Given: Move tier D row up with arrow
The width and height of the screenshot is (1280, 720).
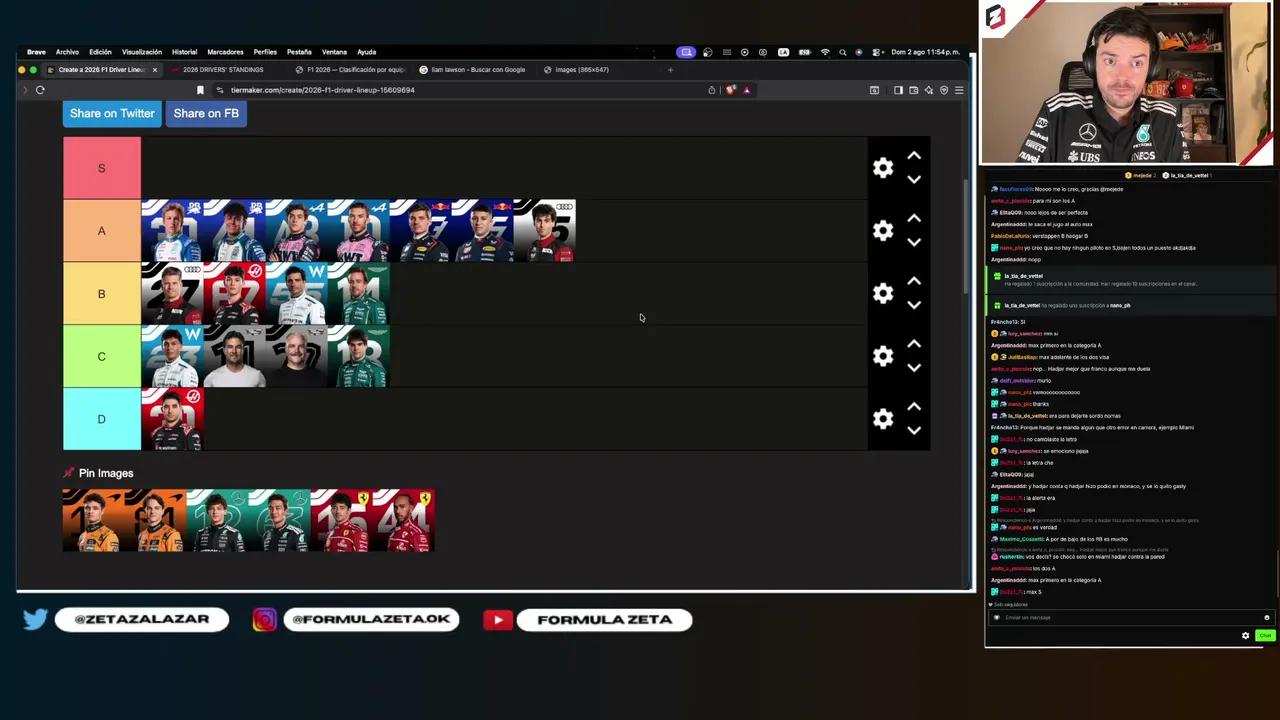Looking at the screenshot, I should [914, 407].
